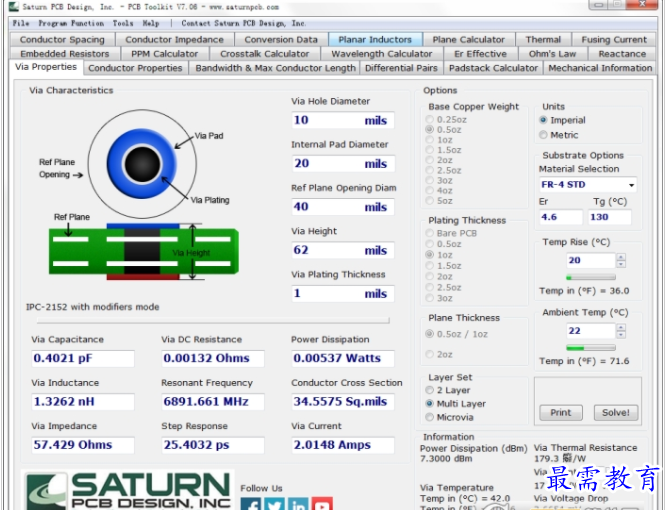Switch to PPM Calculator tab
The image size is (668, 510).
pos(165,54)
